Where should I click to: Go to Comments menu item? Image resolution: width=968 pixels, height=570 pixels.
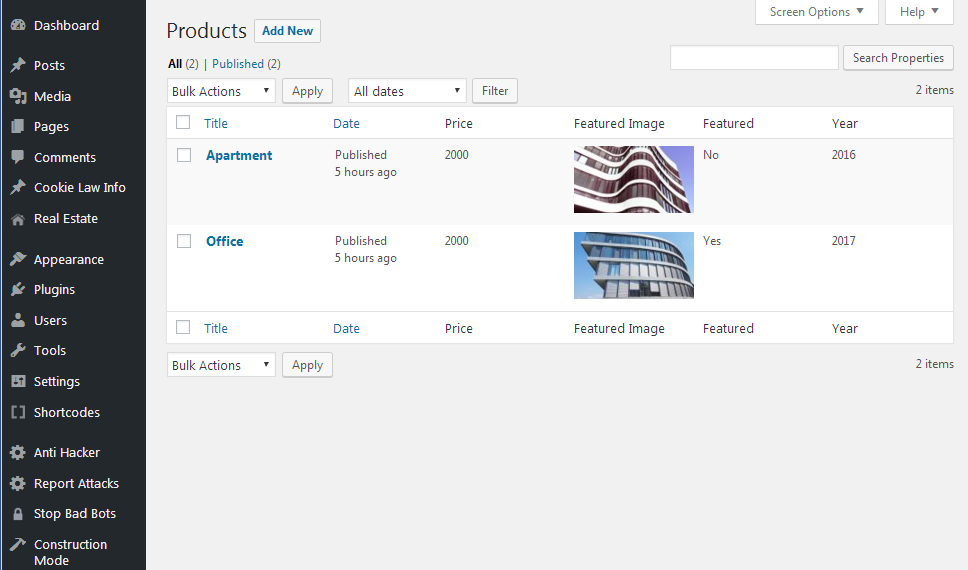(x=65, y=157)
